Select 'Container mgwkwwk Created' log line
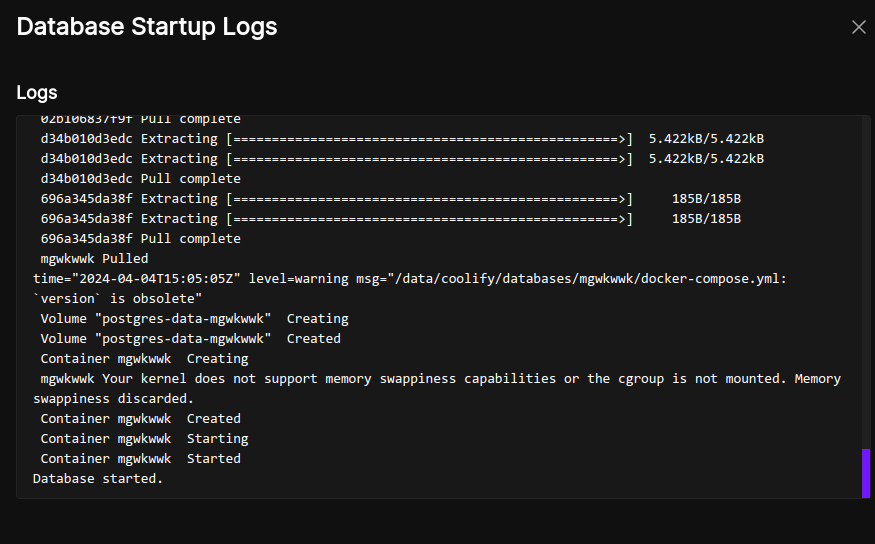The height and width of the screenshot is (544, 875). tap(141, 418)
